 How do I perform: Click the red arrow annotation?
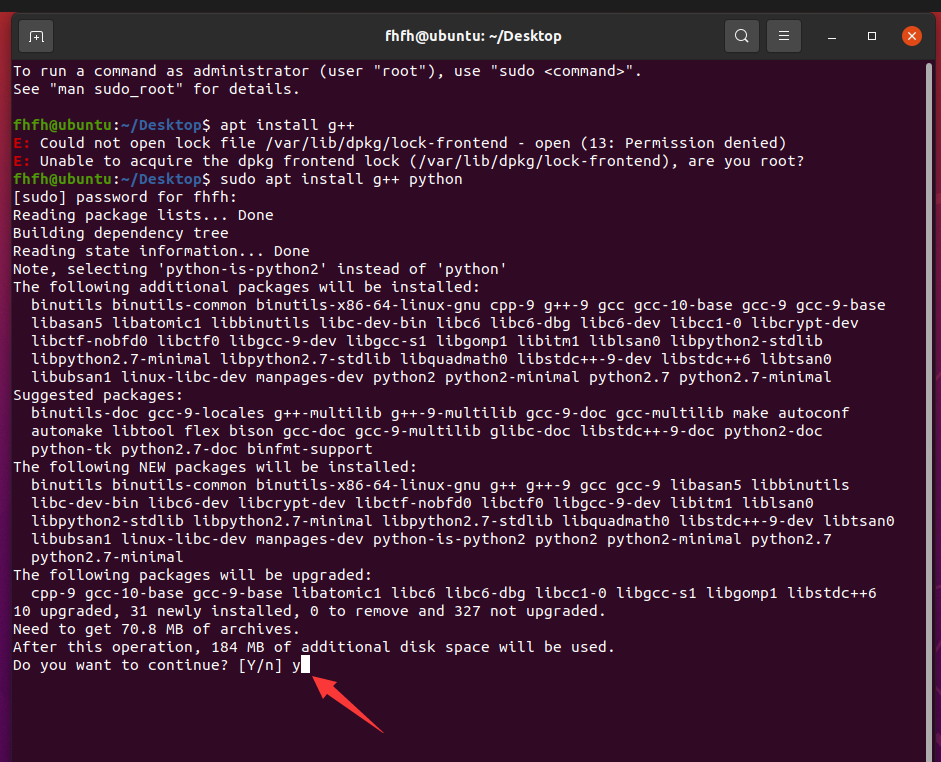tap(348, 704)
